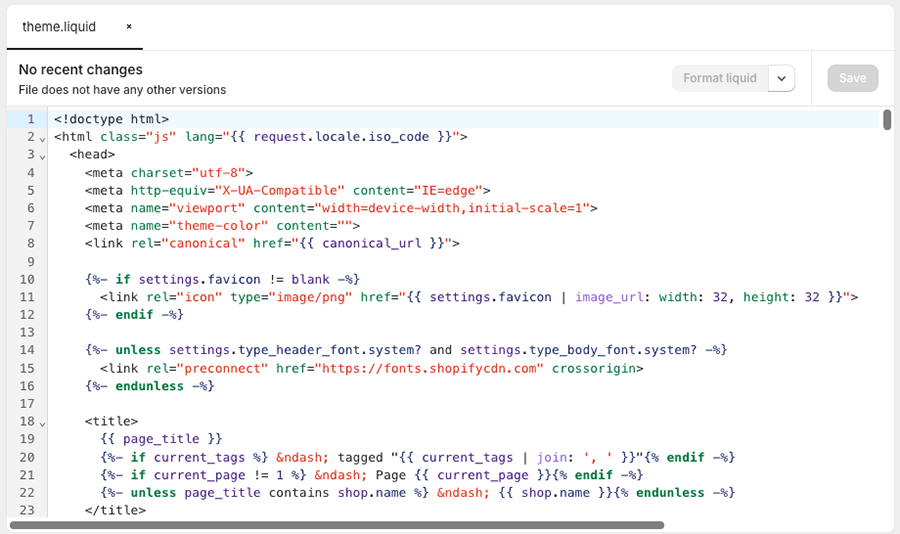
Task: Click the X-UA-Compatible meta line
Action: tap(288, 190)
